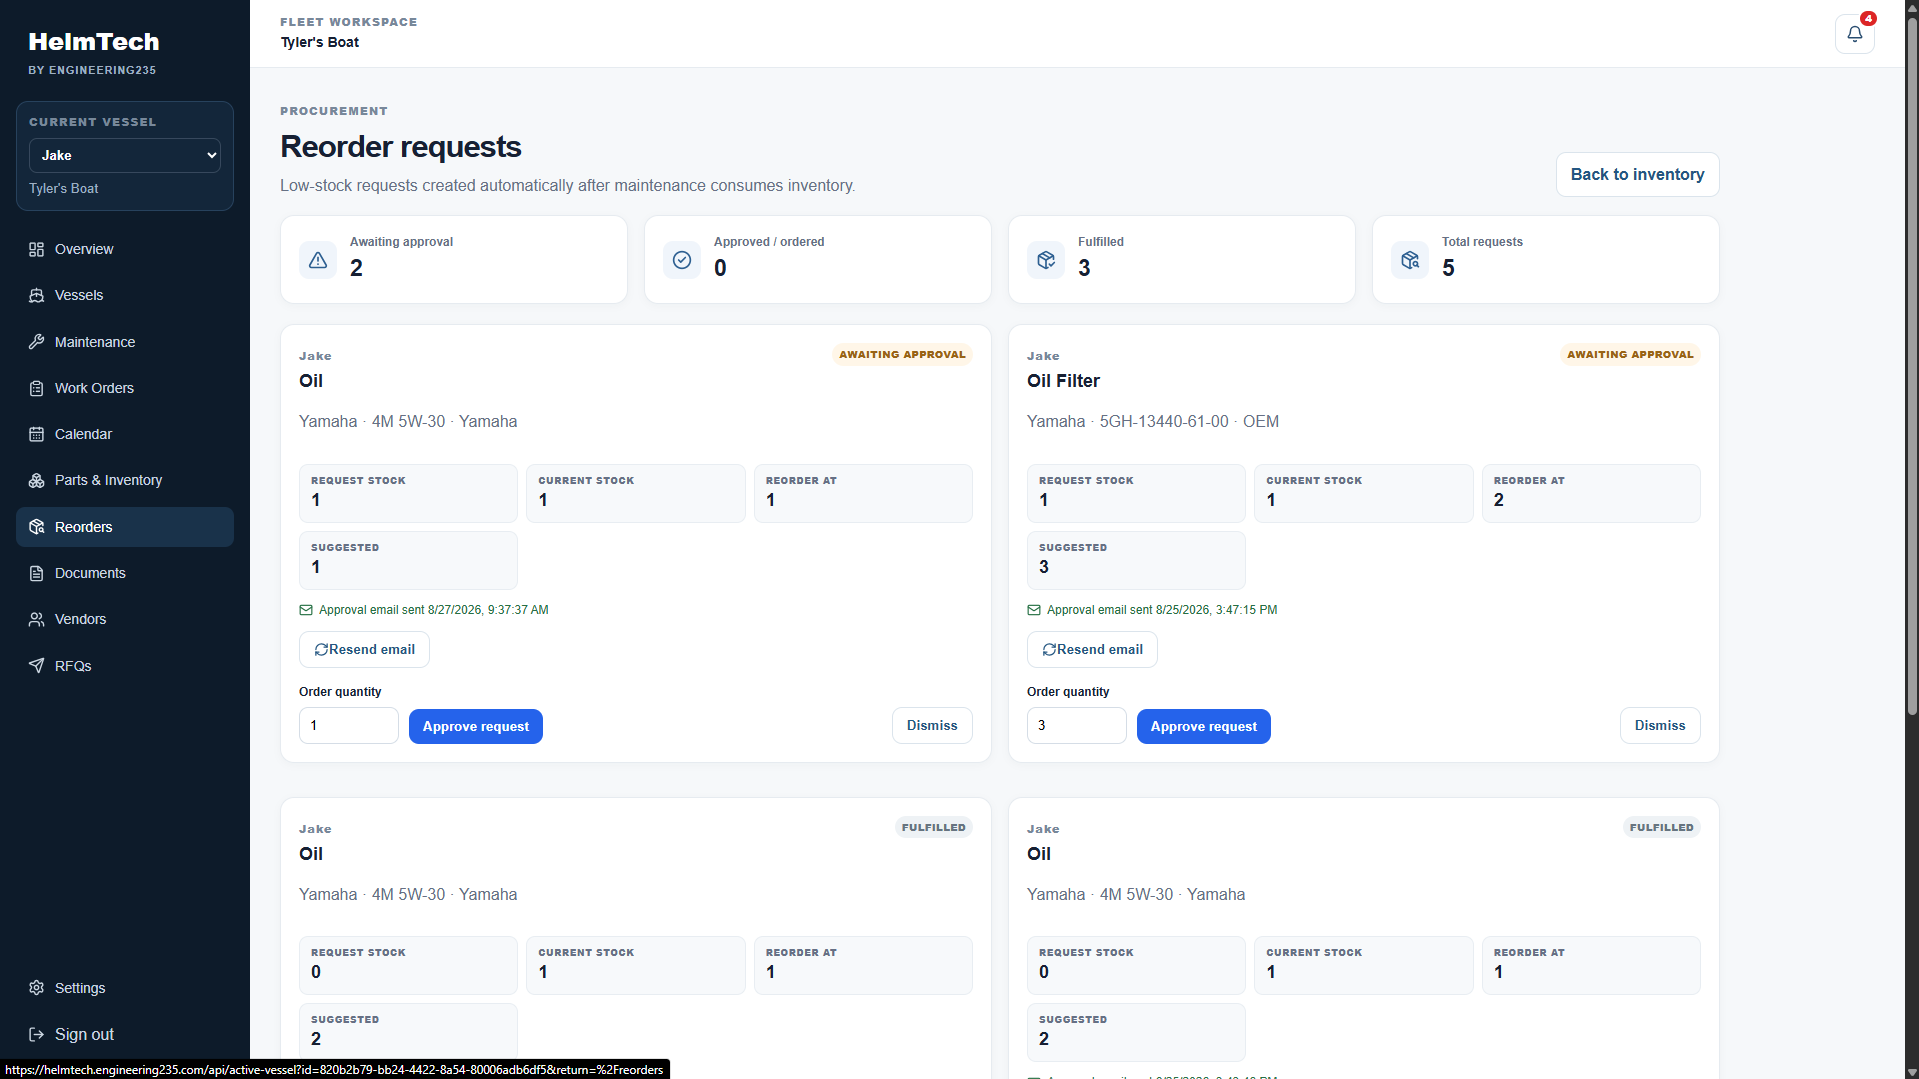This screenshot has height=1079, width=1919.
Task: Click 'Approval email sent 8/25/2026, 3:47:15 PM' text
Action: click(1162, 609)
